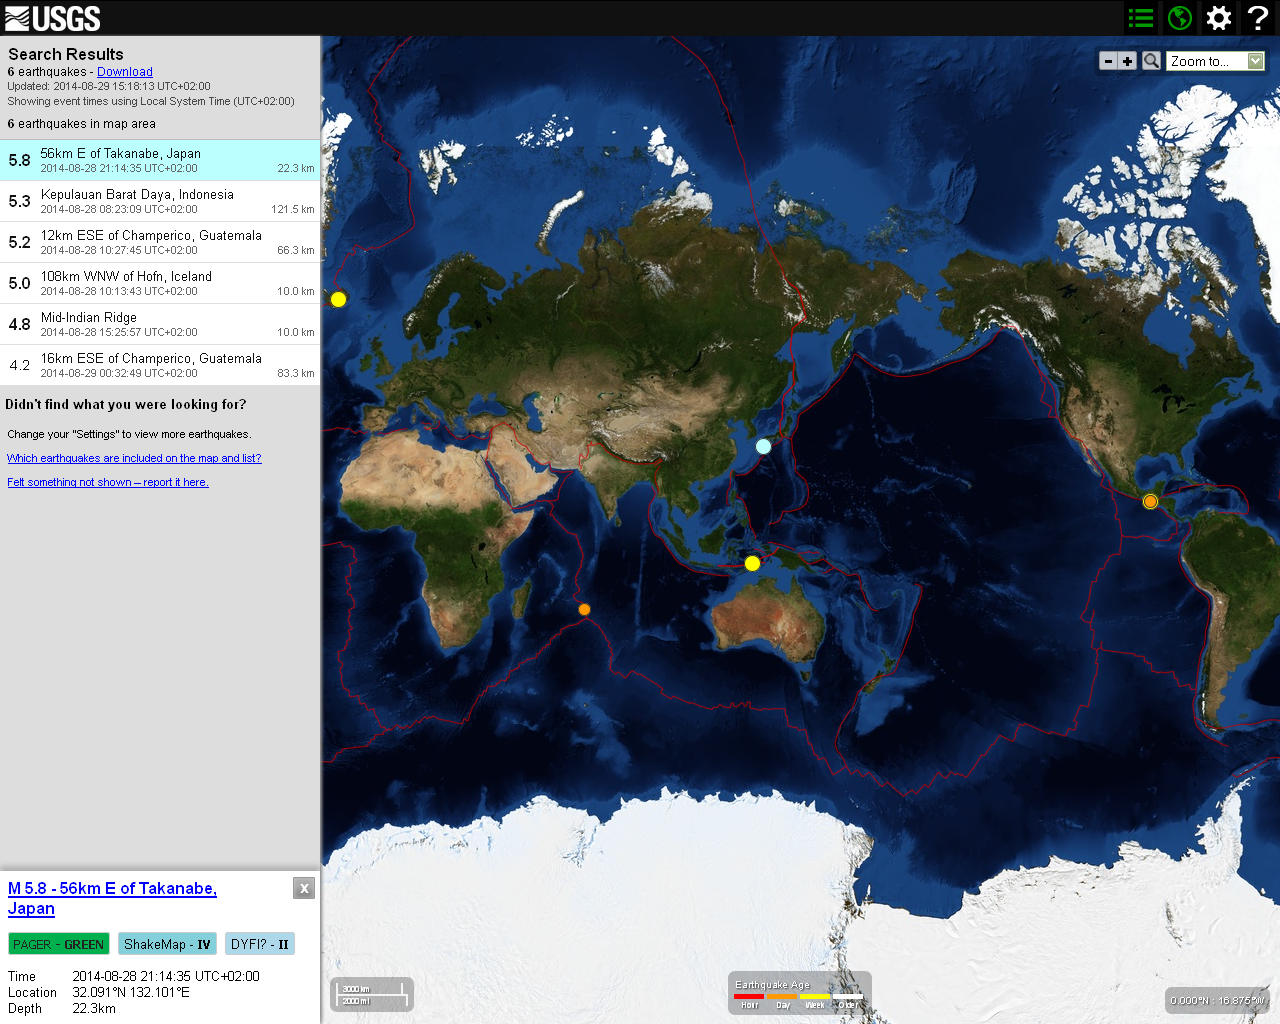Open the Zoom to dropdown

tap(1216, 61)
